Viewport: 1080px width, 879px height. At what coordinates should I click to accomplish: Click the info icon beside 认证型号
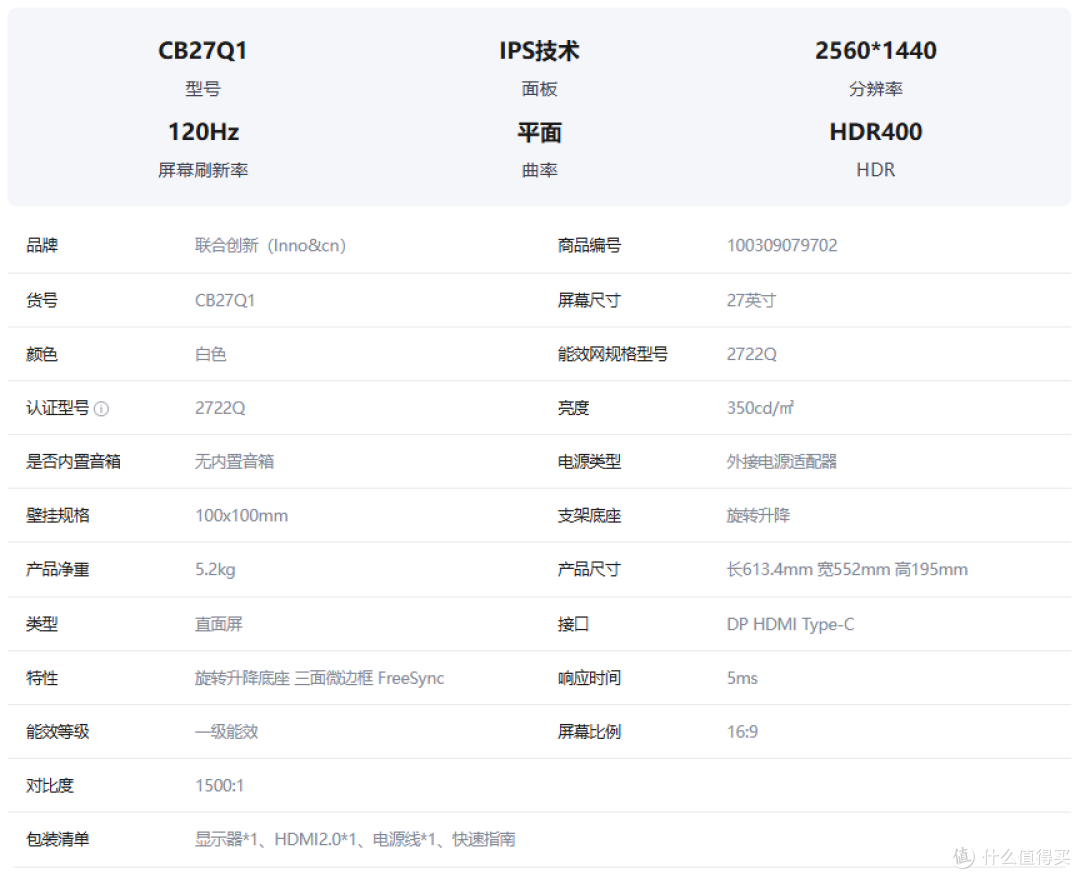[x=101, y=409]
